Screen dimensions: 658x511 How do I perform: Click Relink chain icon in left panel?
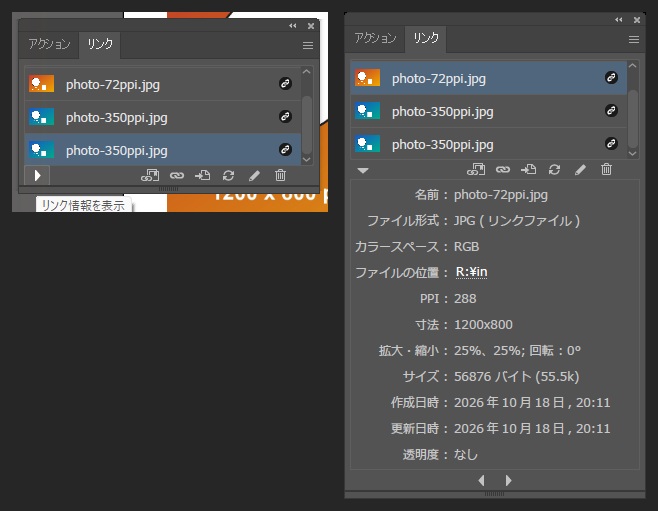coord(177,175)
